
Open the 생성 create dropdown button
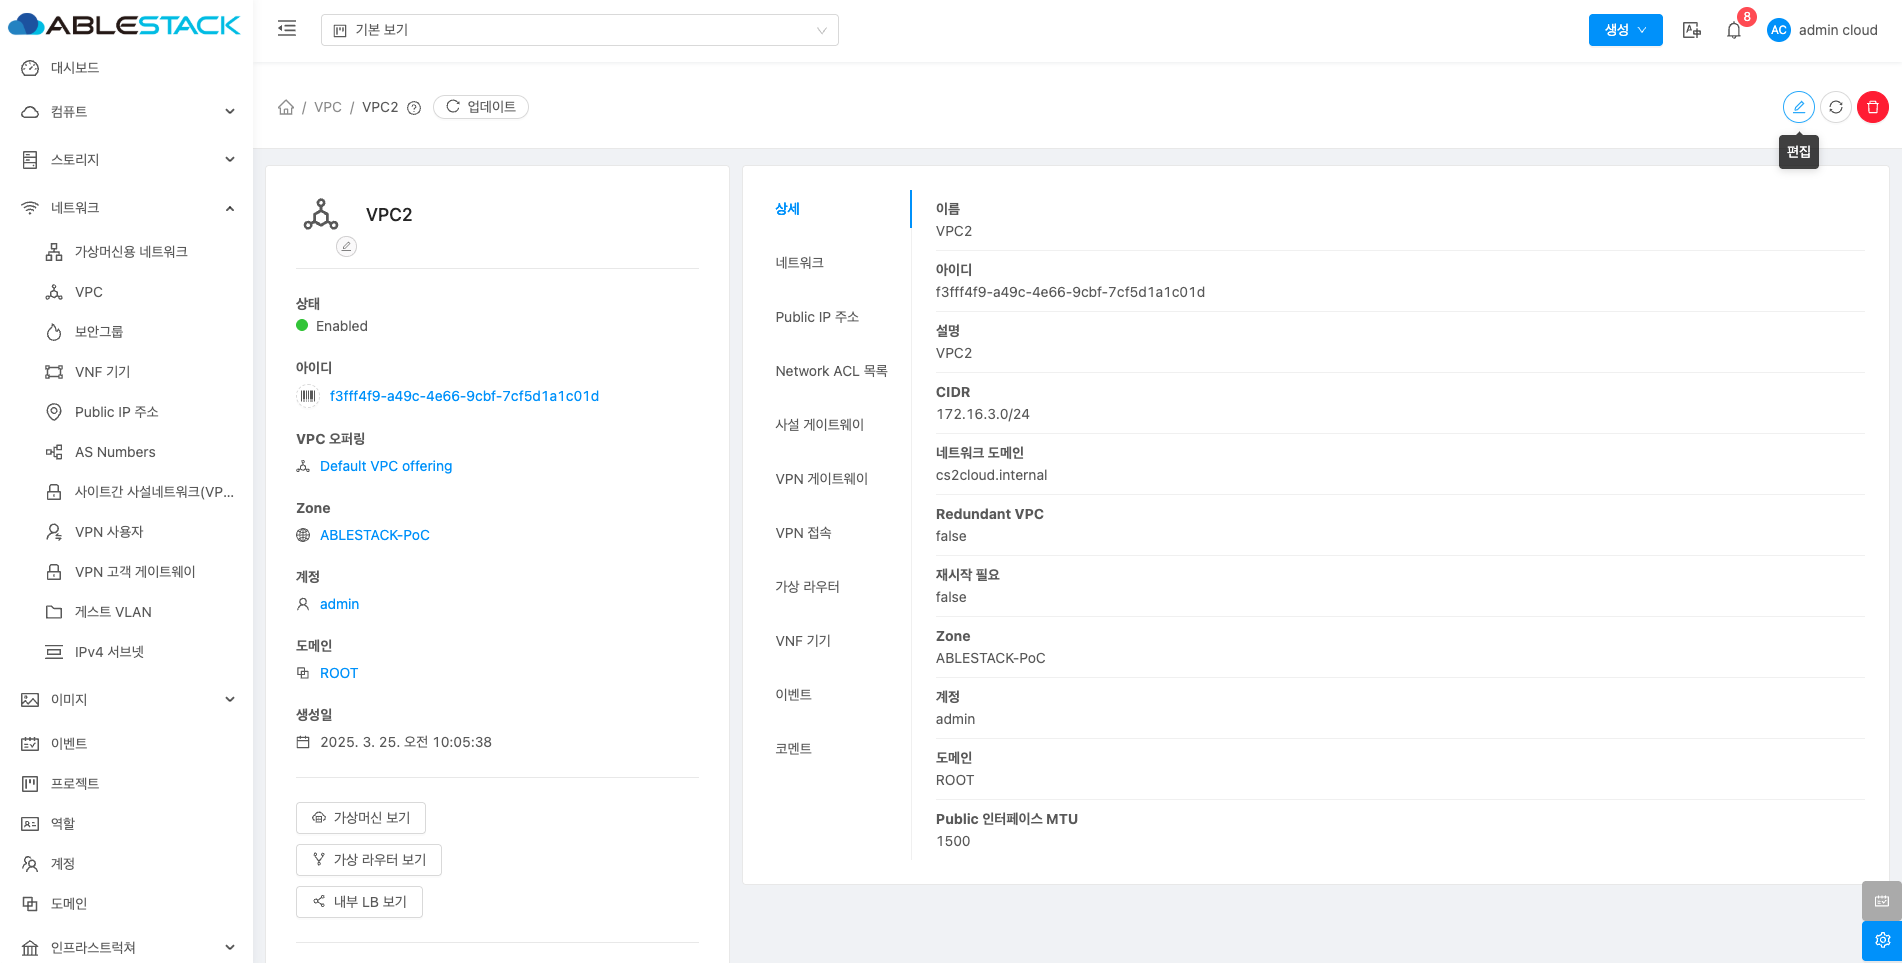[x=1625, y=30]
